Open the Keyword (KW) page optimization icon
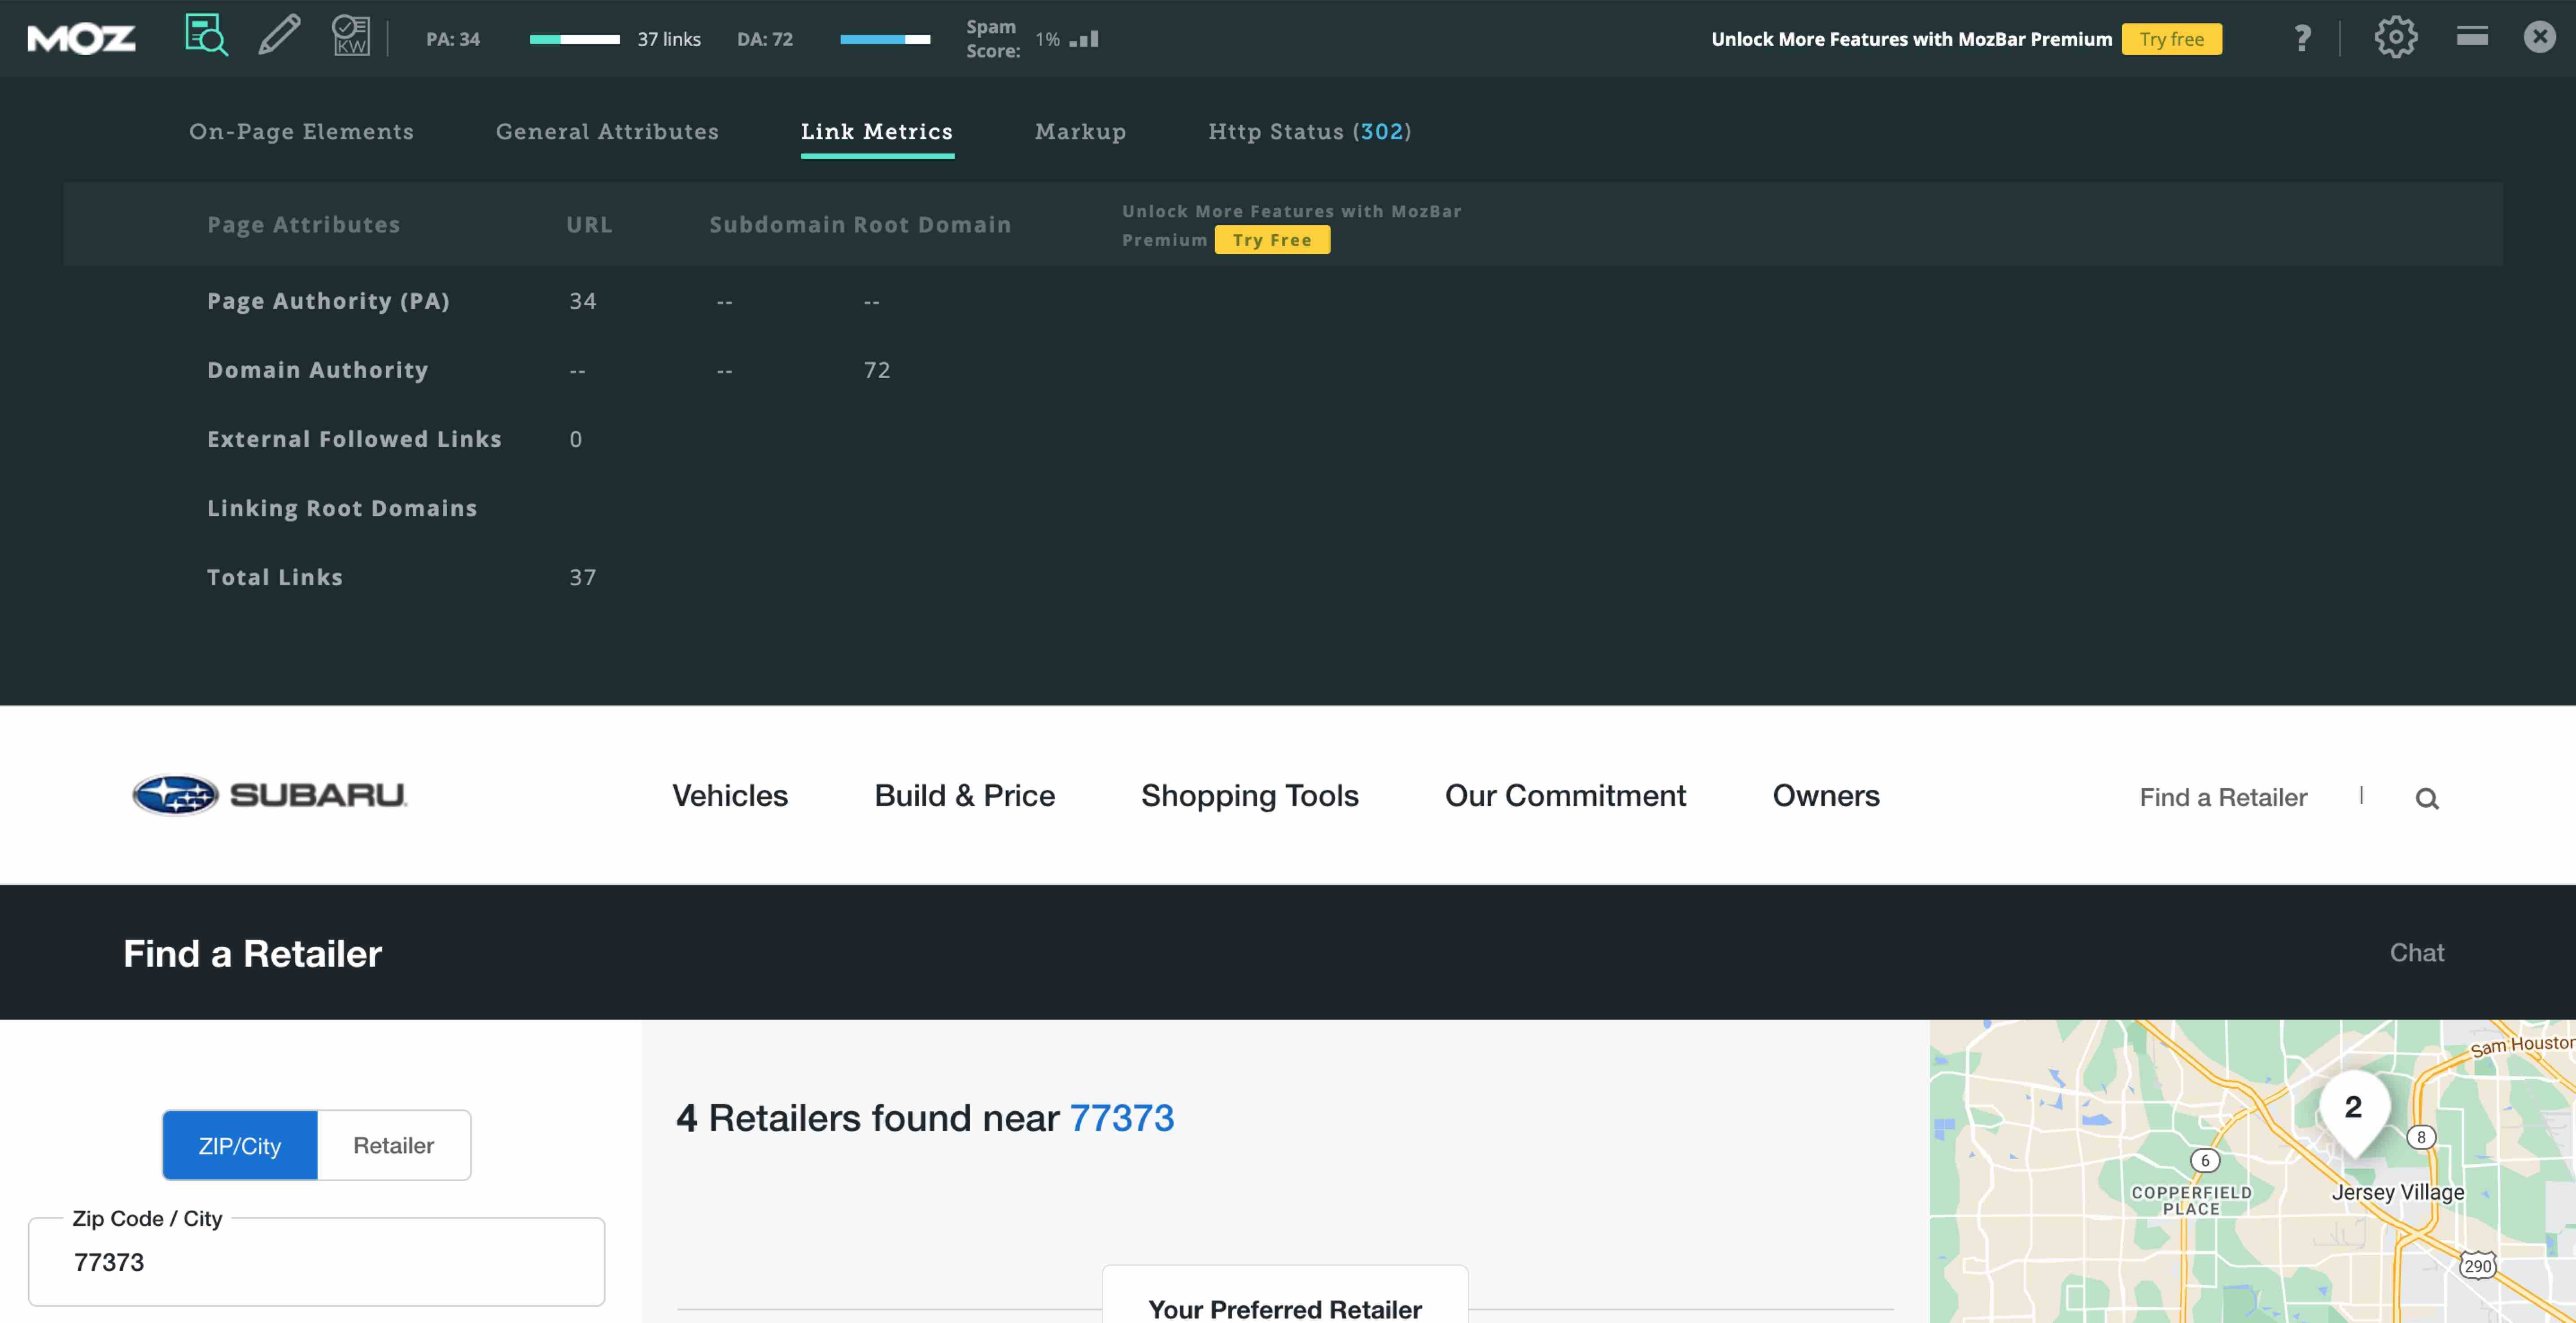This screenshot has height=1323, width=2576. tap(351, 36)
